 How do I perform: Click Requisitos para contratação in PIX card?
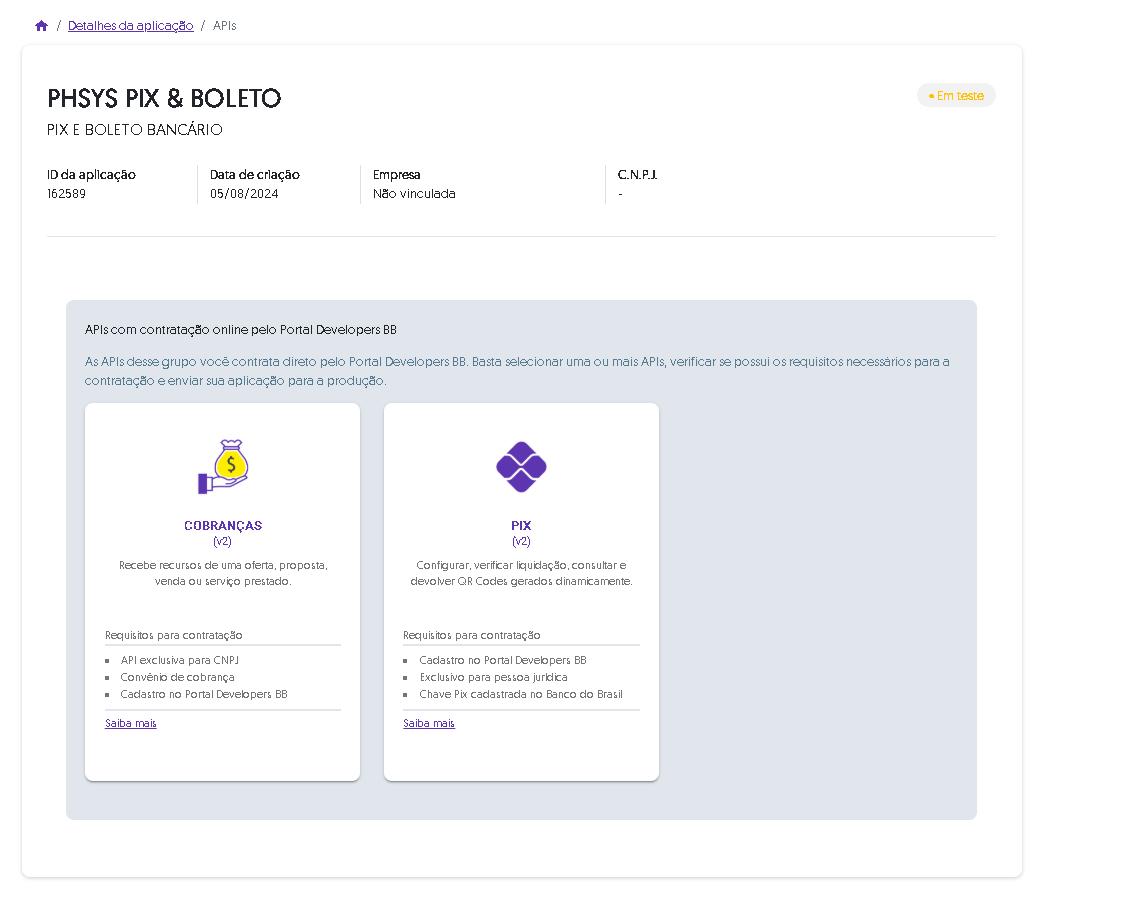(472, 635)
